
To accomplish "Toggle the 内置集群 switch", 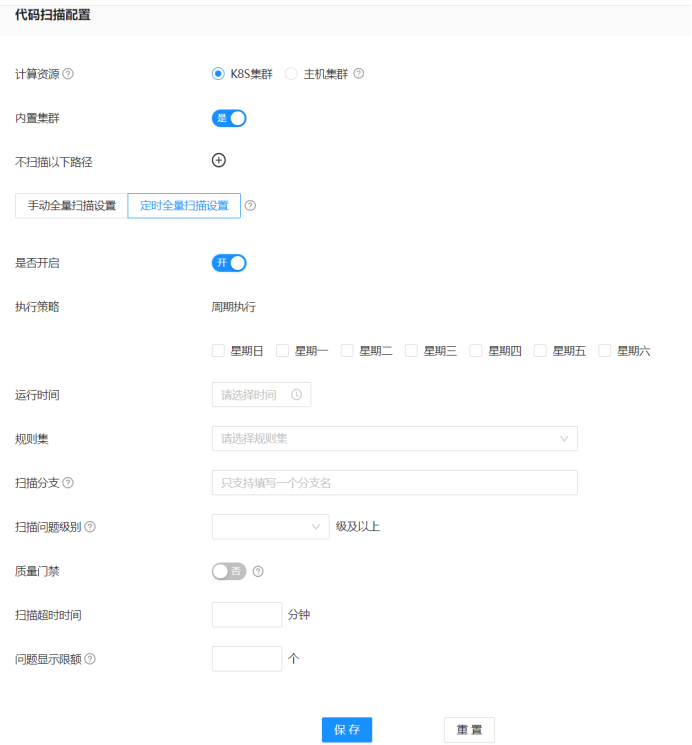I will tap(229, 118).
